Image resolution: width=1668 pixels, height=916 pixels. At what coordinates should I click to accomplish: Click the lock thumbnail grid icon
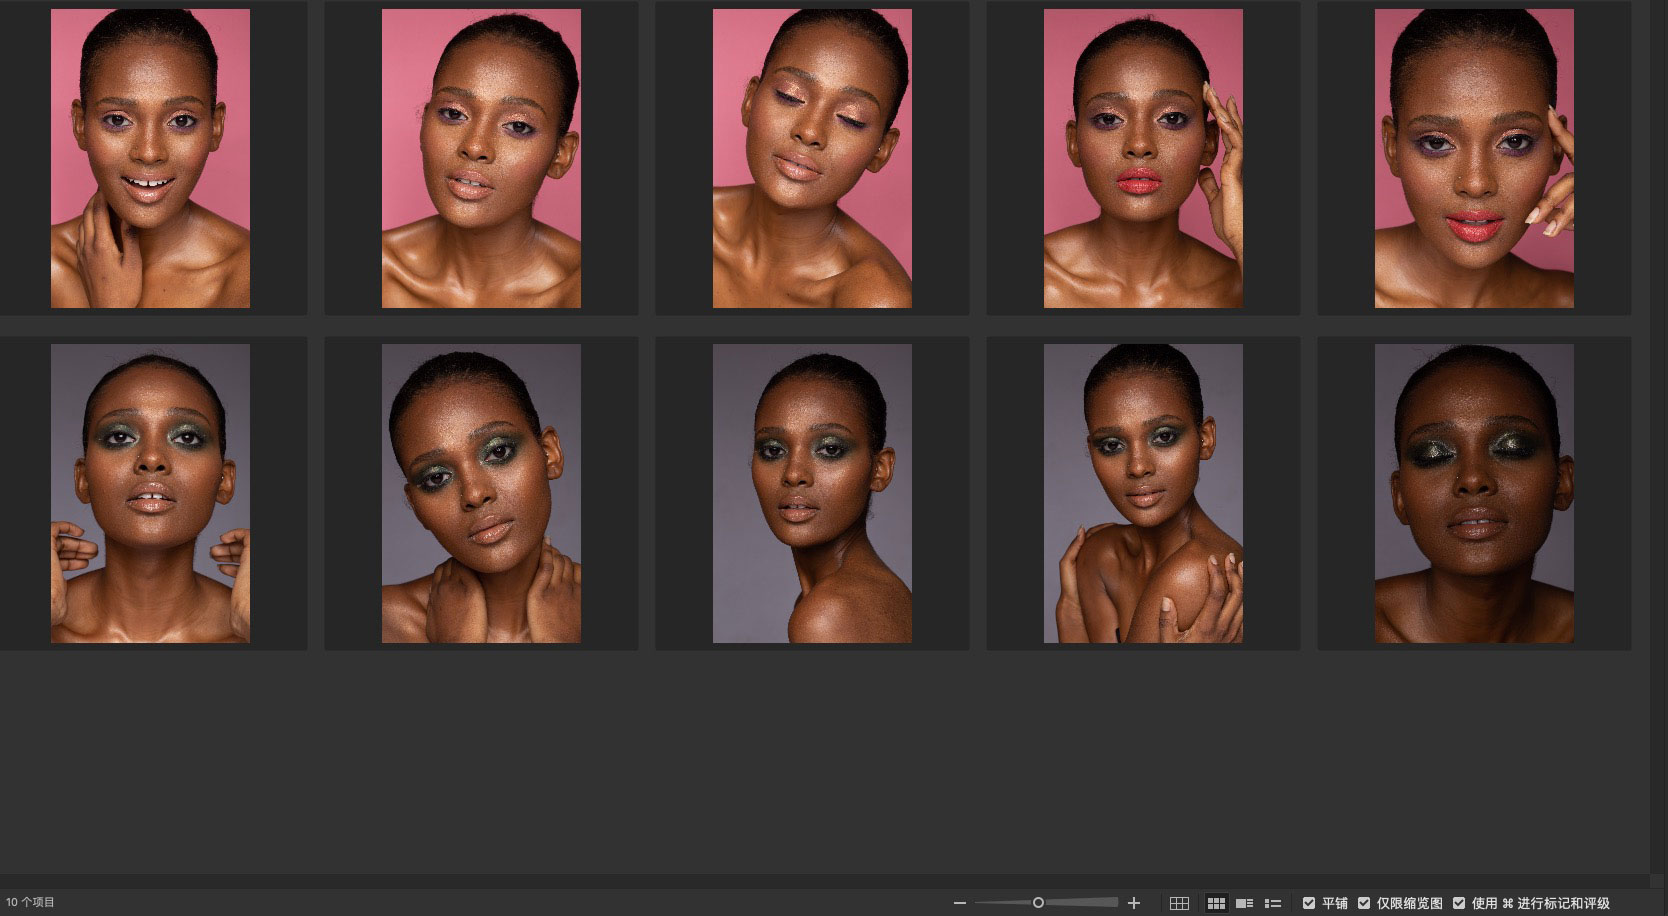click(x=1179, y=903)
